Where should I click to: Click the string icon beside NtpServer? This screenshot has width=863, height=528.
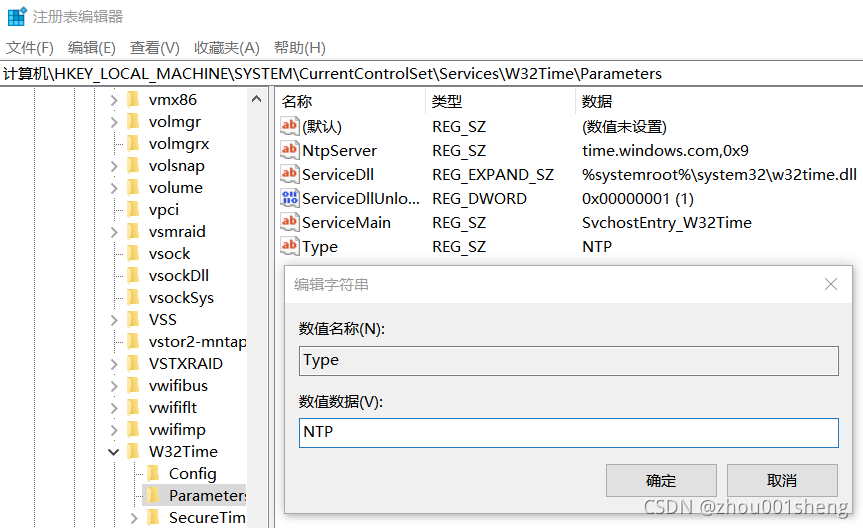click(x=290, y=150)
